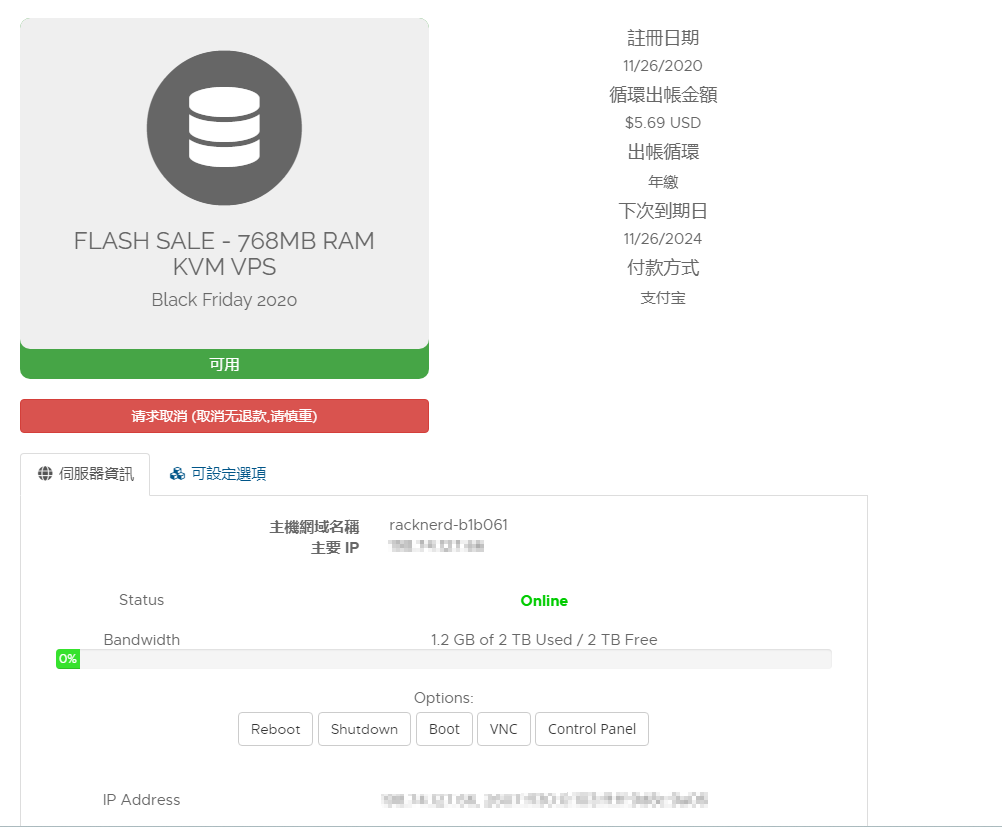Image resolution: width=1002 pixels, height=827 pixels.
Task: Click the blurred IP Address list value
Action: (x=544, y=800)
